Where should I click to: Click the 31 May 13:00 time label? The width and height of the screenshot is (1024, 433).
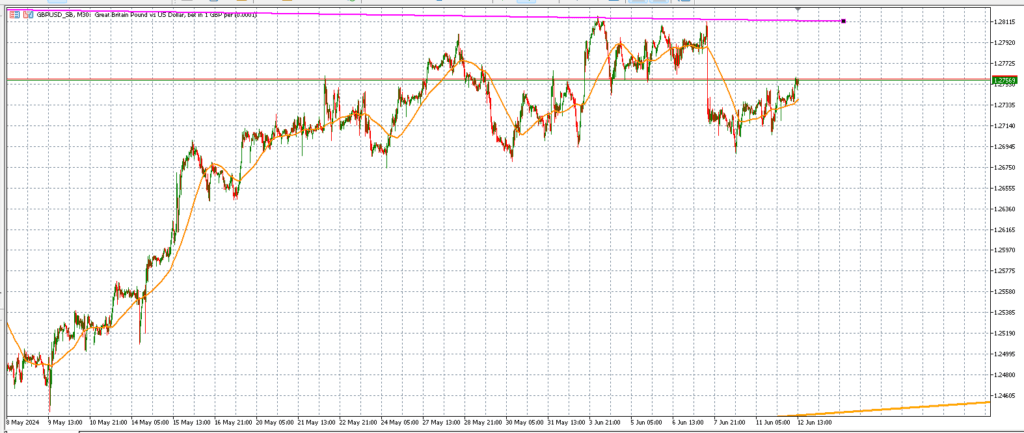(566, 422)
